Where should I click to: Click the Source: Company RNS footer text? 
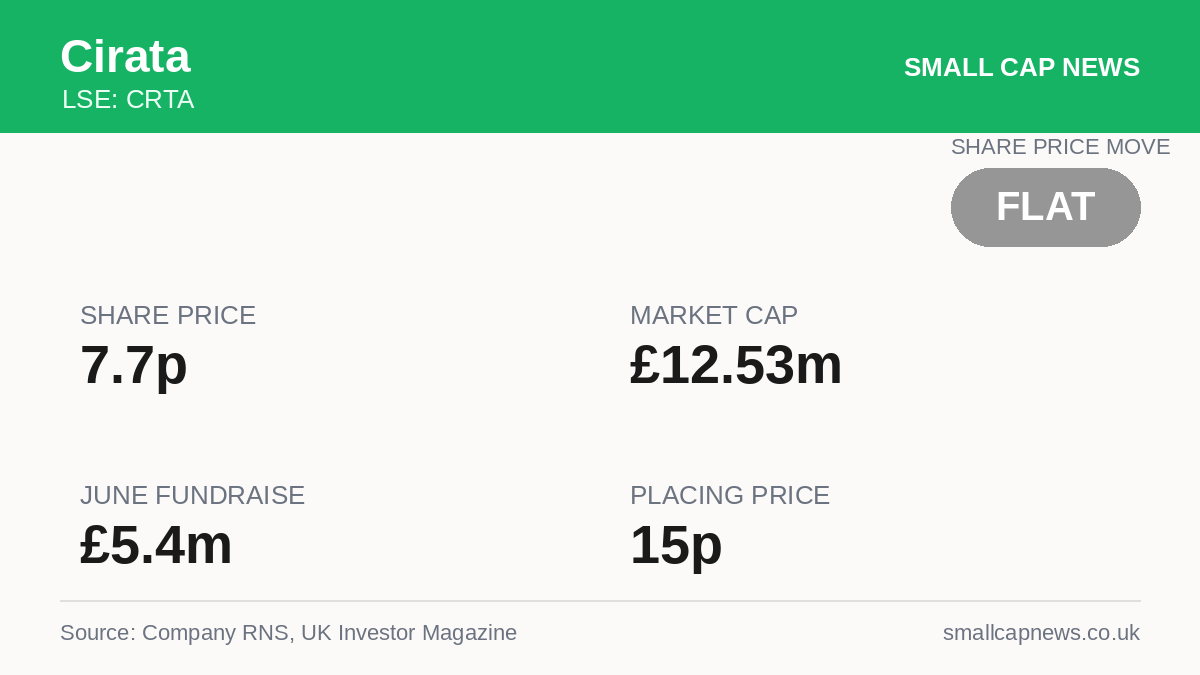coord(174,633)
